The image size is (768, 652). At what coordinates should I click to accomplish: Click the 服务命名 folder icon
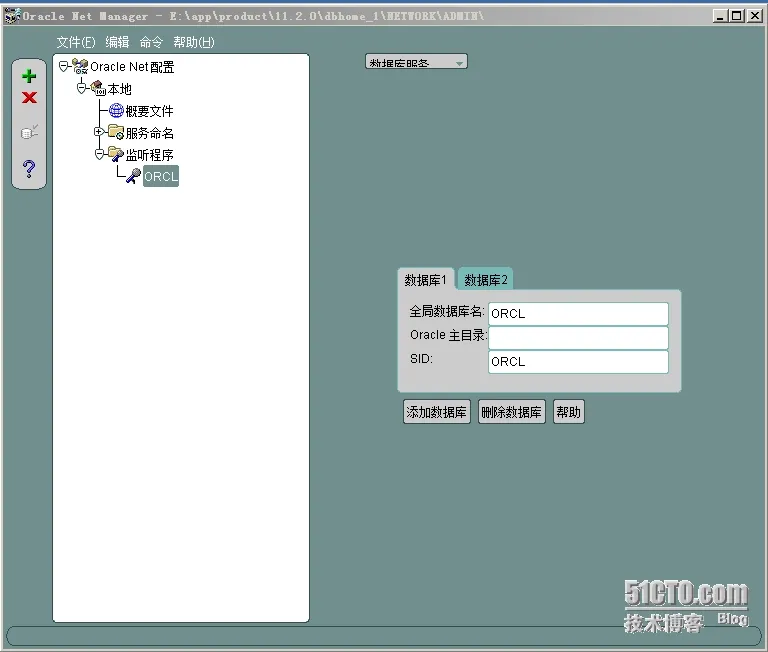click(x=116, y=132)
